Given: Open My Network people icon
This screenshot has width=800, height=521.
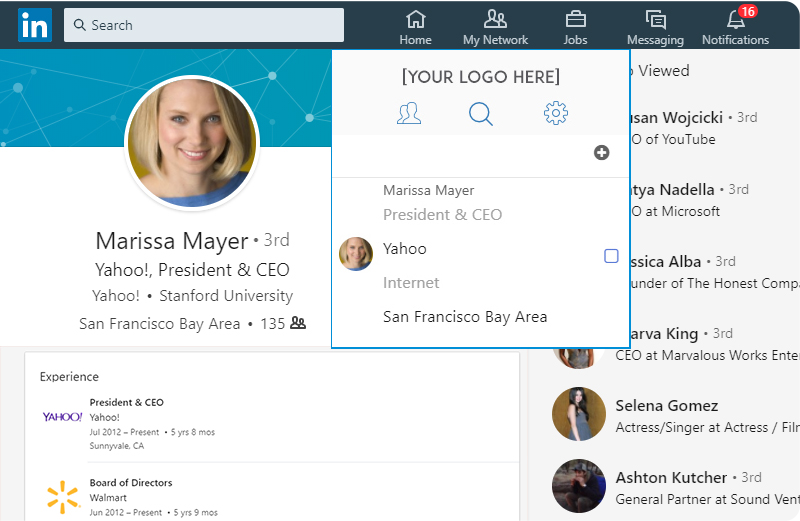Looking at the screenshot, I should [495, 19].
